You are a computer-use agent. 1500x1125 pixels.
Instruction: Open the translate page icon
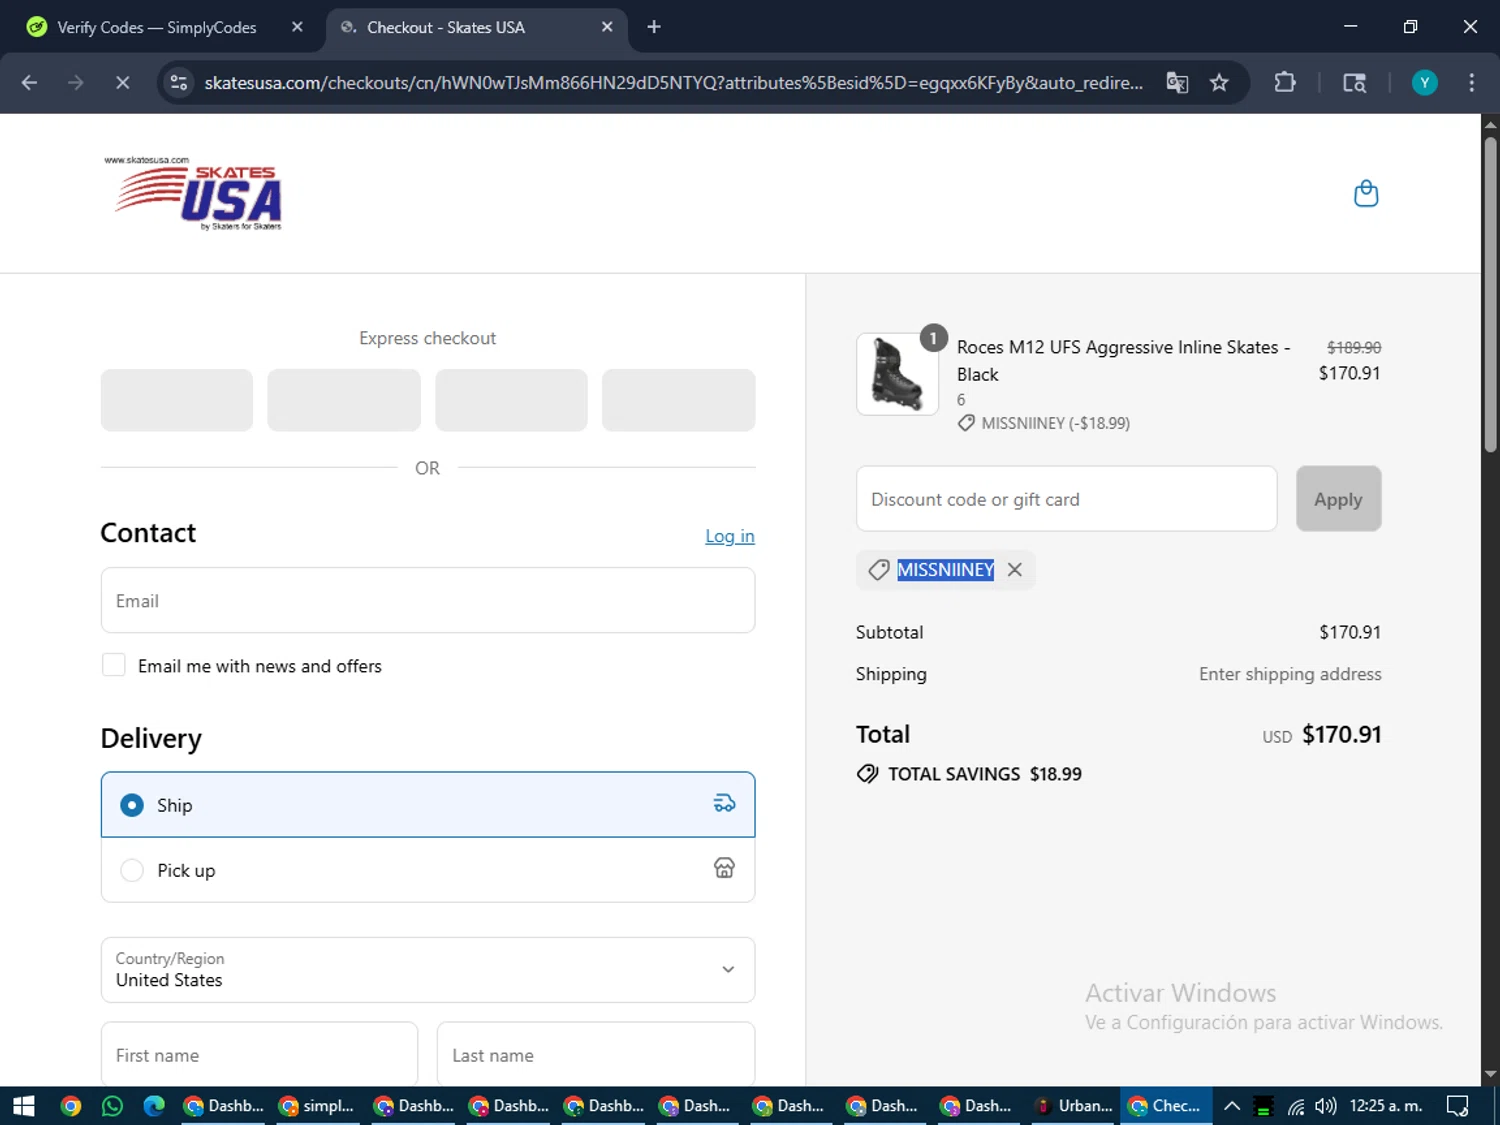[1177, 83]
